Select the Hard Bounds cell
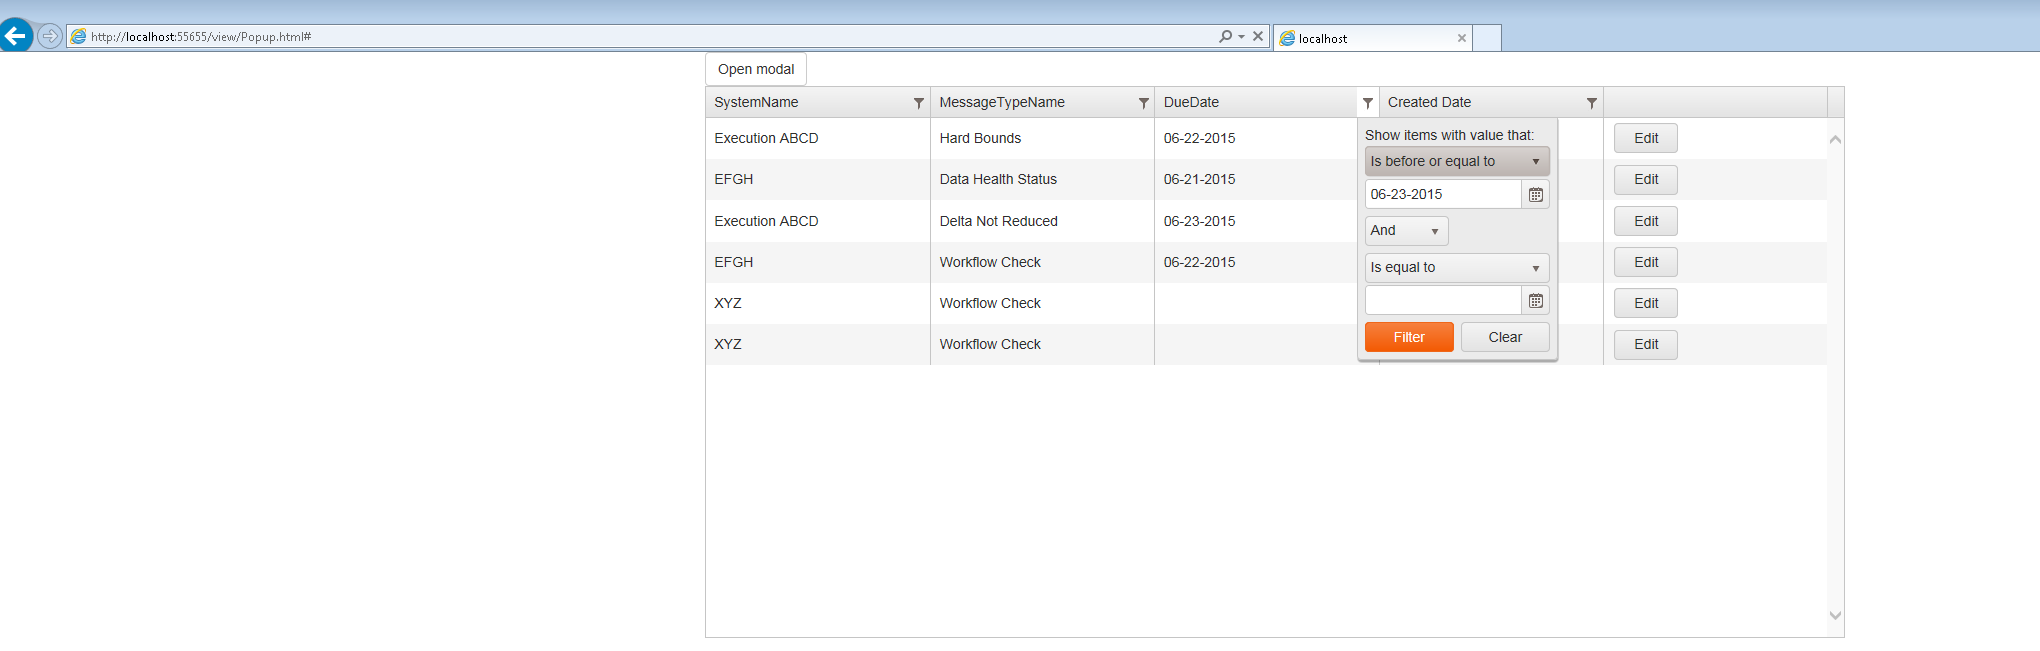Screen dimensions: 2040x651 point(1042,138)
